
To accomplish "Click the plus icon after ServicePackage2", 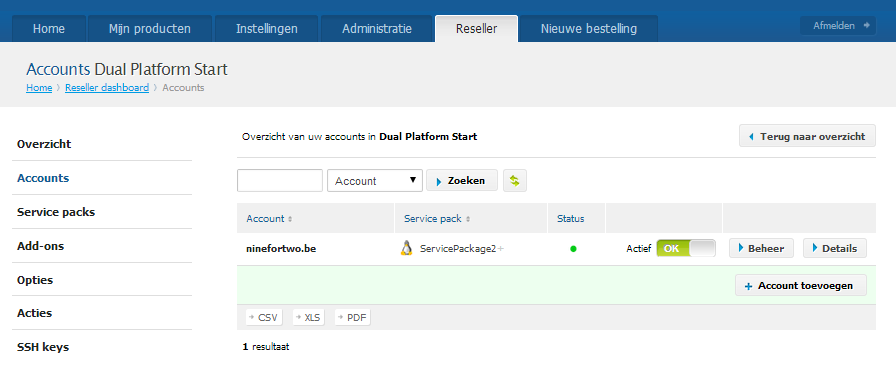I will click(x=501, y=249).
